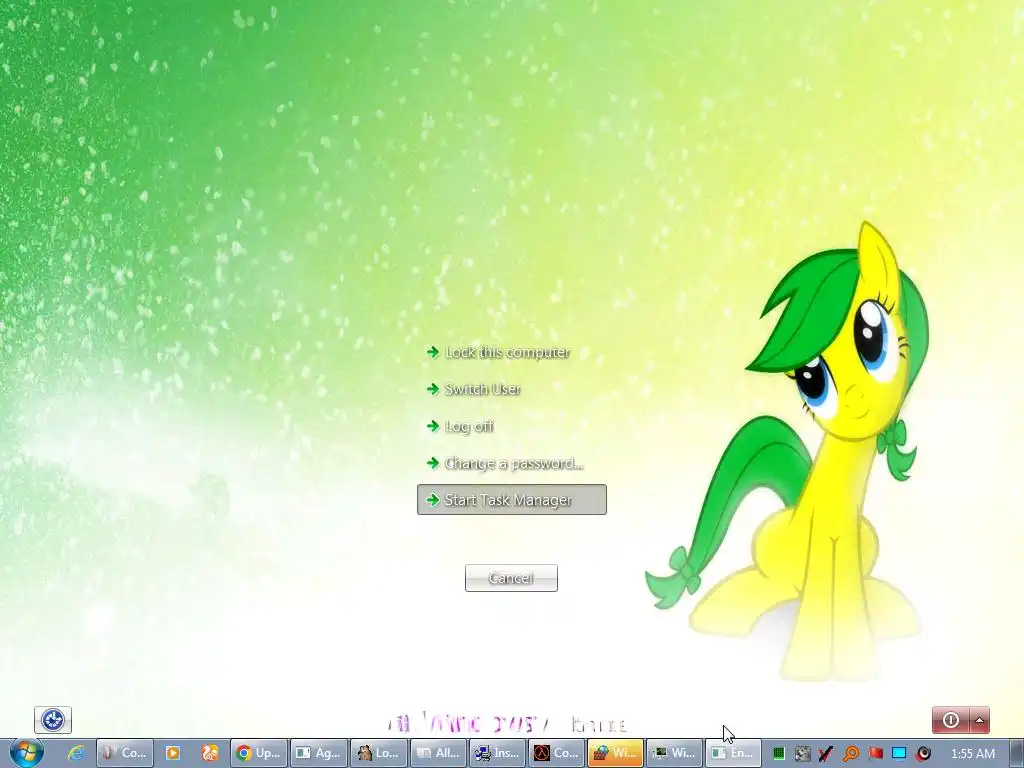Click orange magnifier tray icon
The image size is (1024, 768).
pos(851,754)
